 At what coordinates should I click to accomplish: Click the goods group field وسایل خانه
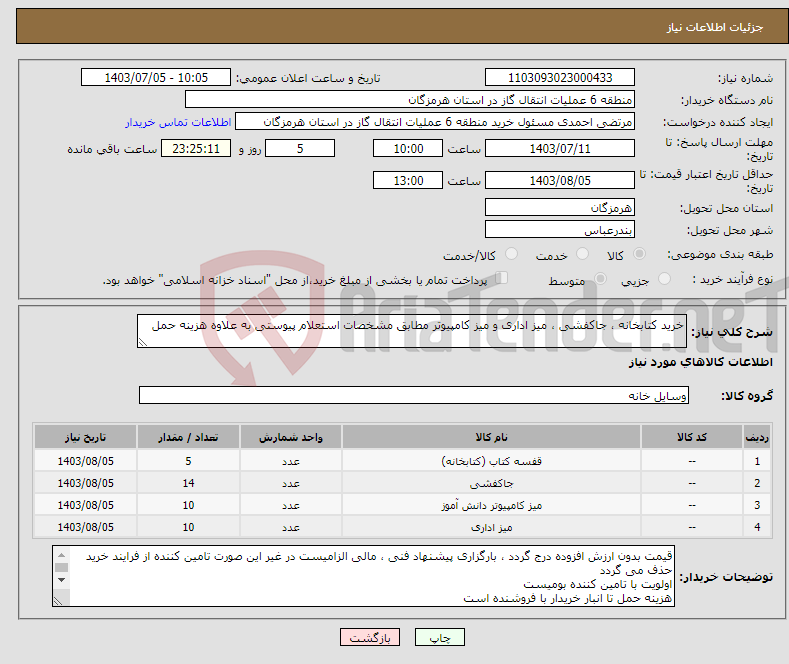(414, 395)
